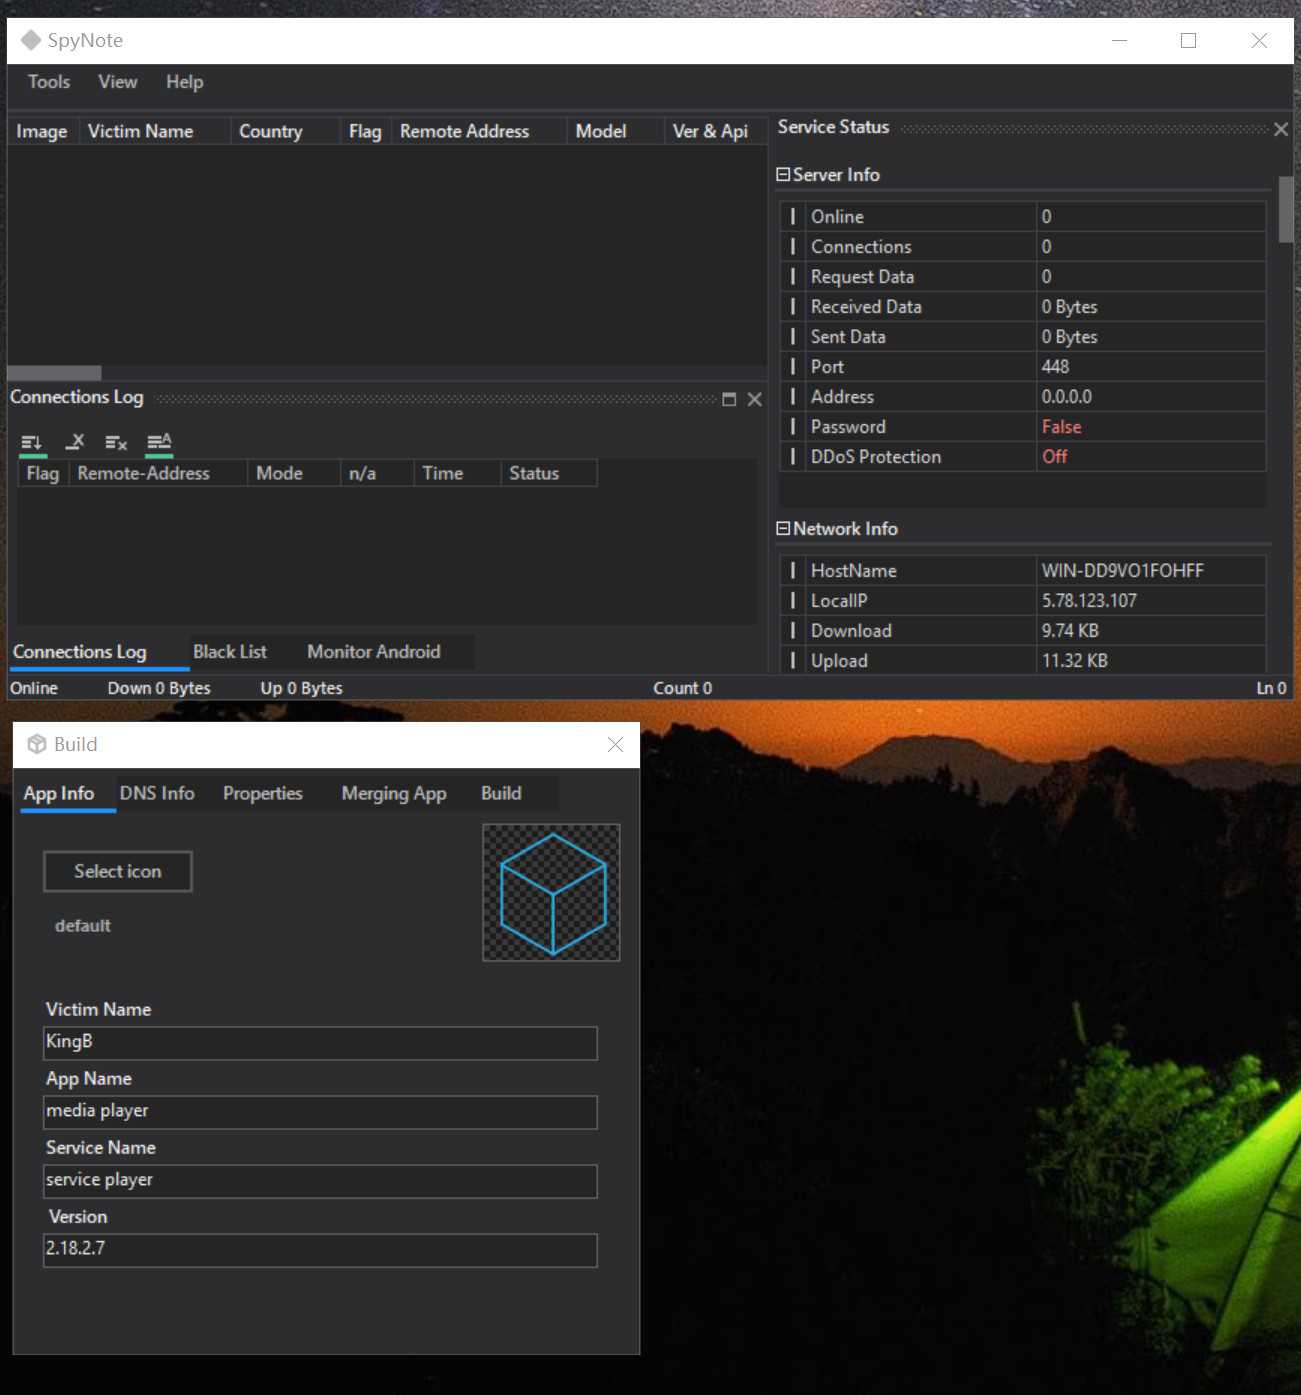Click the App Name input field
Image resolution: width=1301 pixels, height=1395 pixels.
click(320, 1111)
